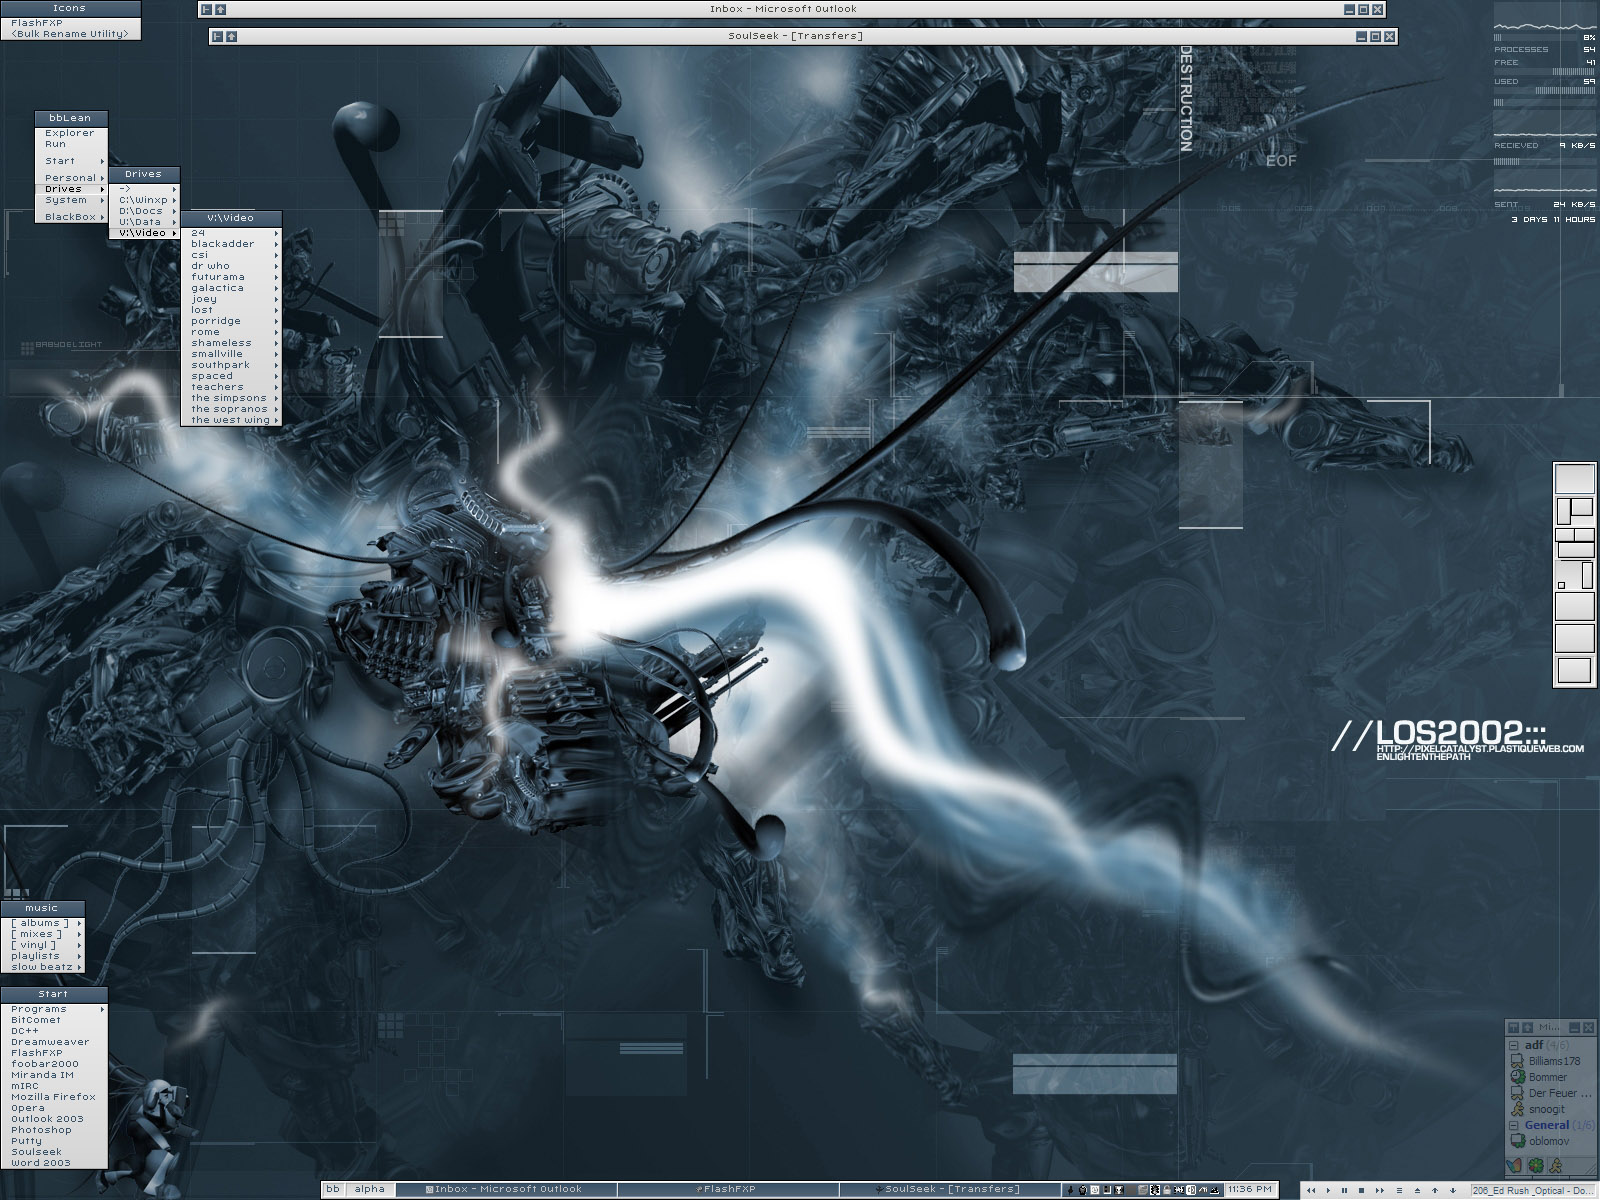Viewport: 1600px width, 1200px height.
Task: Open the playlist icon in player bar
Action: [1399, 1190]
